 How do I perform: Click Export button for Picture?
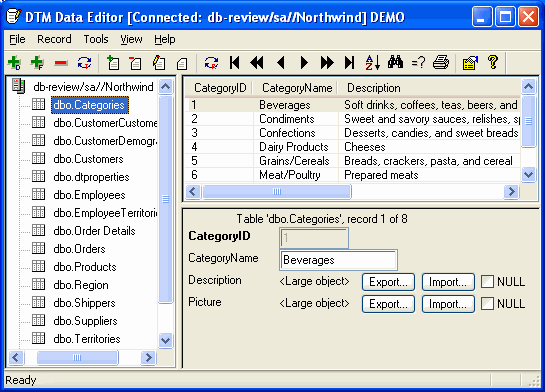[388, 304]
